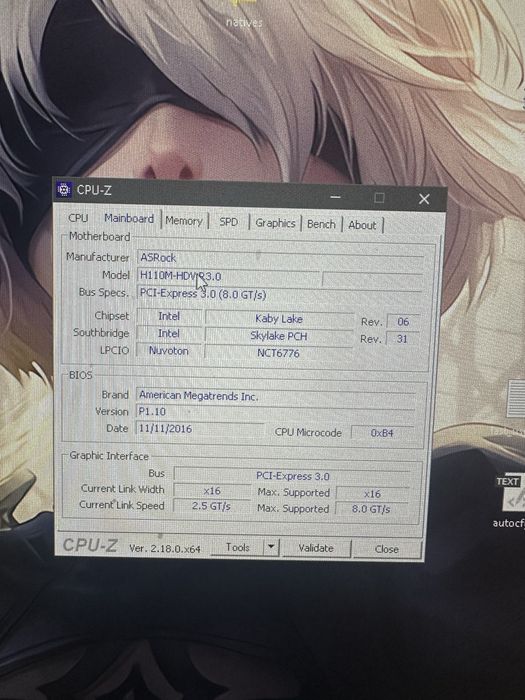Click the southbridge Rev. 31 value

click(x=402, y=339)
